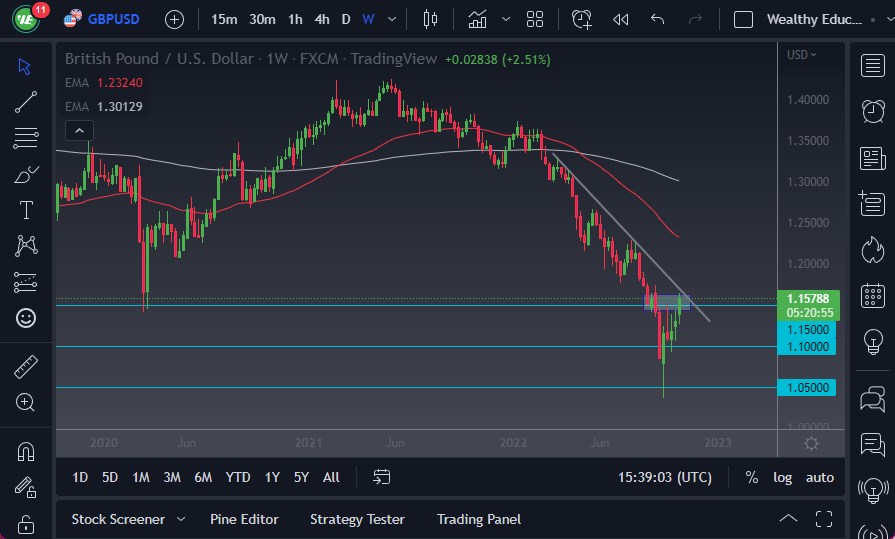Start Bar Replay with rewind icon
The width and height of the screenshot is (895, 539).
620,19
